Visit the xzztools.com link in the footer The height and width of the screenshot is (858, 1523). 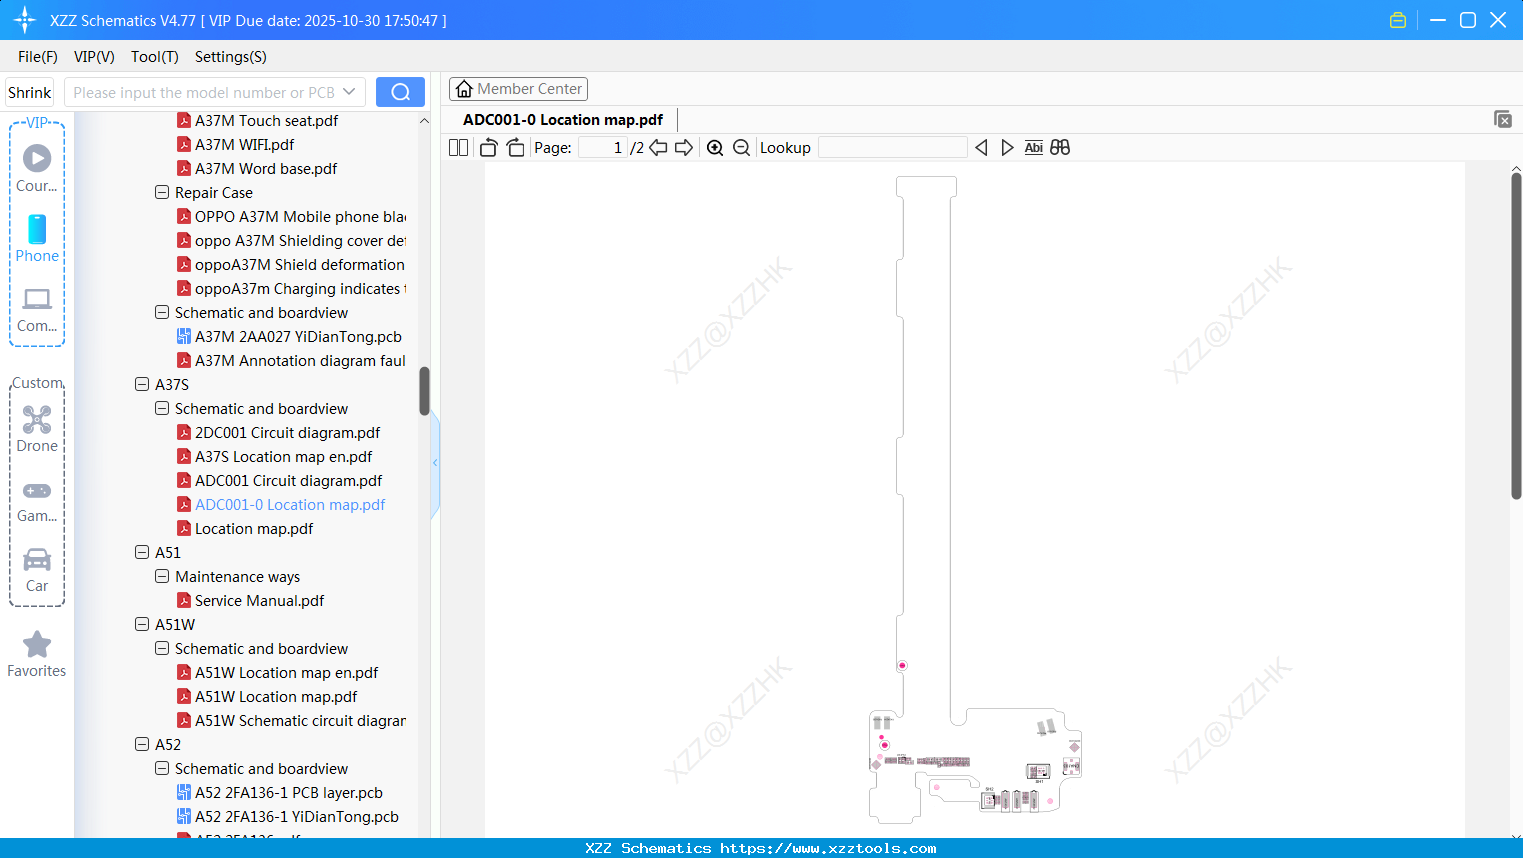[828, 848]
